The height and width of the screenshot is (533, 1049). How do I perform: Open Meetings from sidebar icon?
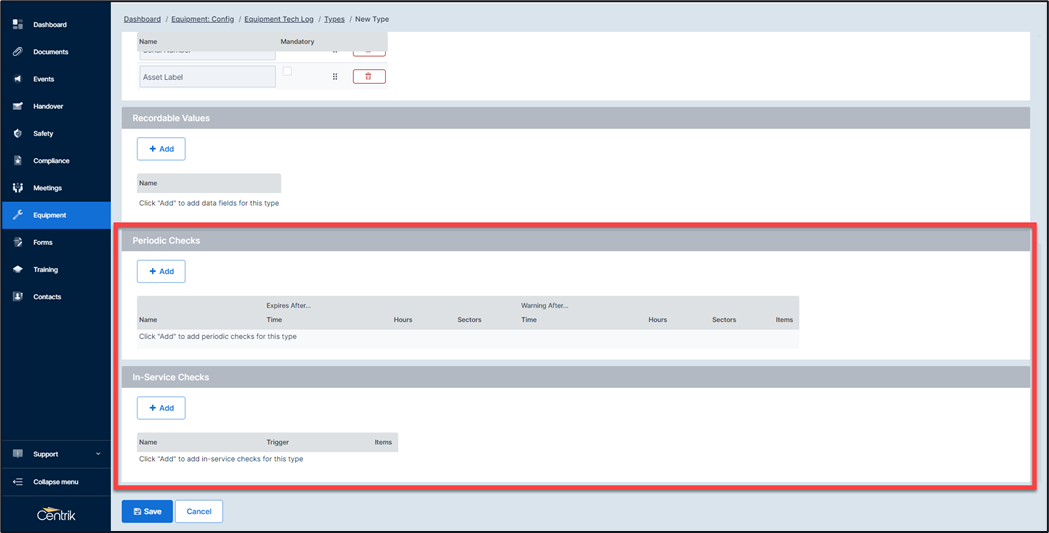point(17,188)
